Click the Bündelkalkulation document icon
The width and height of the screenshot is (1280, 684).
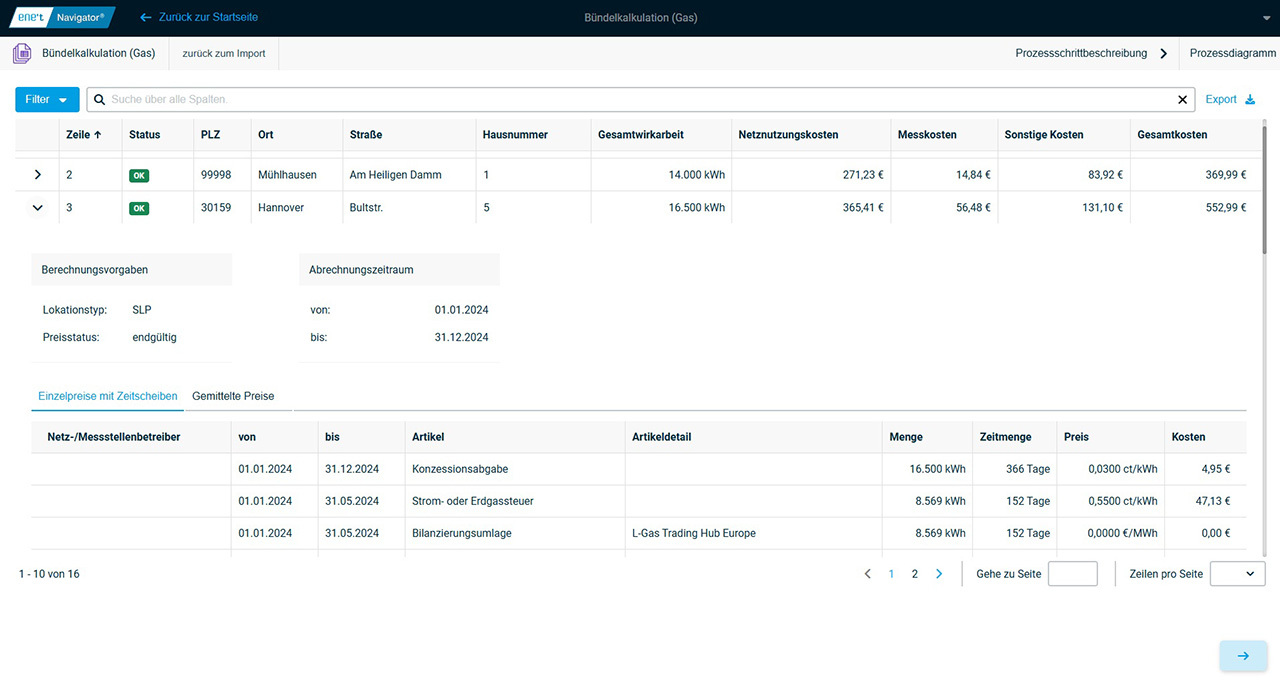pyautogui.click(x=21, y=53)
